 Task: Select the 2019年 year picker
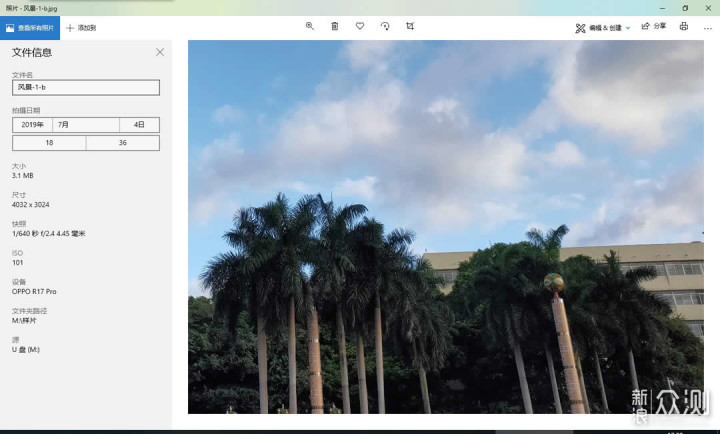point(34,125)
